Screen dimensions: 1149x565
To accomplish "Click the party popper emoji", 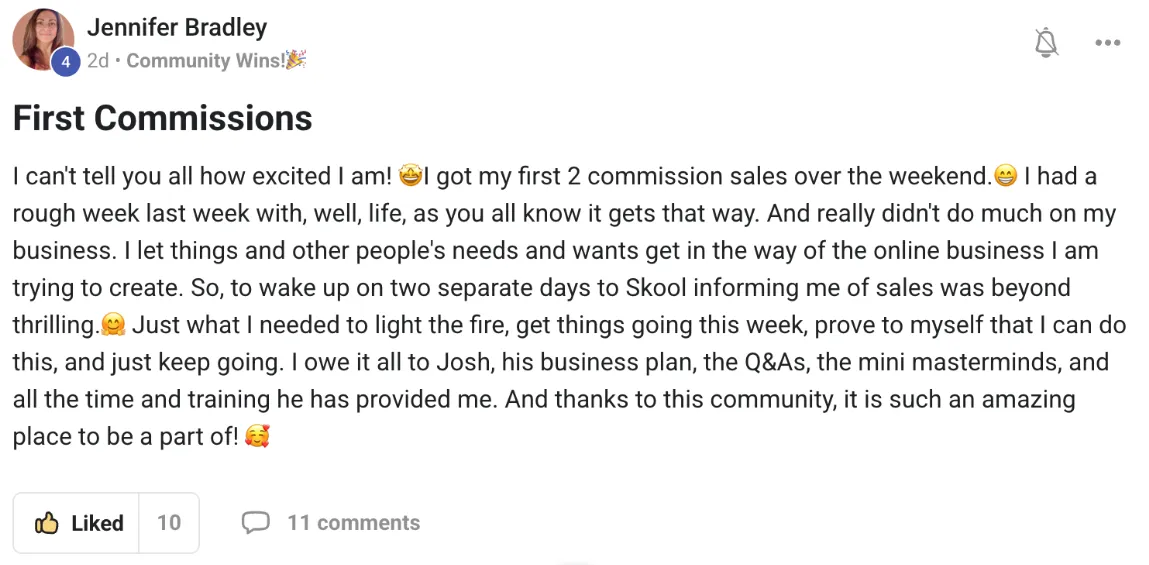I will click(295, 60).
